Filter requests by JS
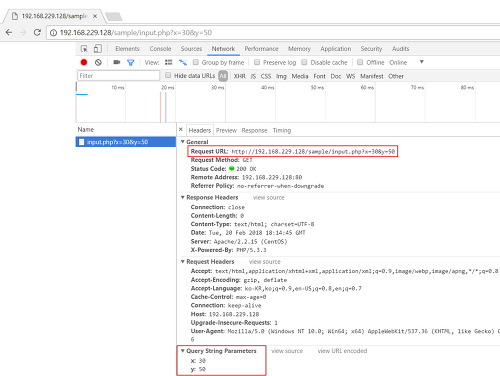This screenshot has height=376, width=500. click(x=253, y=76)
